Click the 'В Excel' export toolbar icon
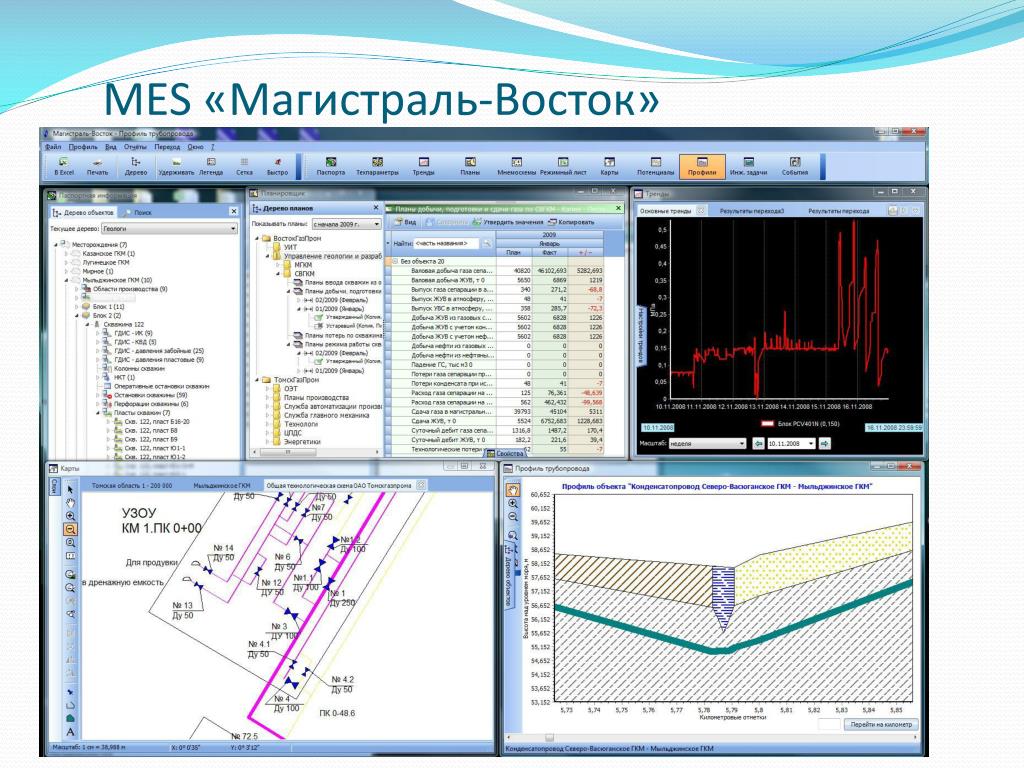1024x768 pixels. (x=63, y=166)
